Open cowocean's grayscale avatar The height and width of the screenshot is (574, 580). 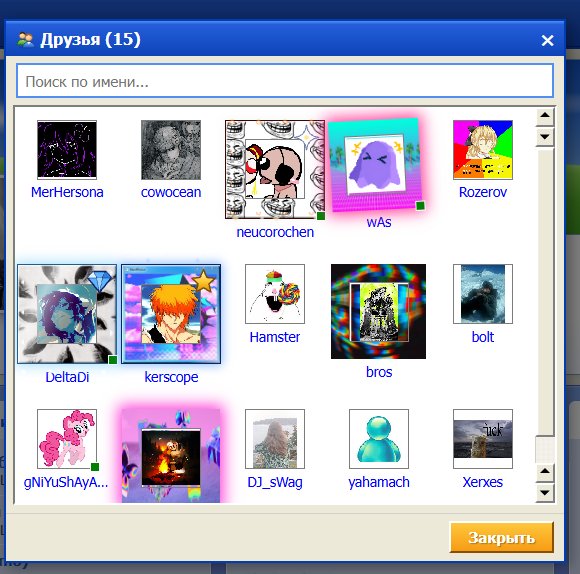(x=171, y=150)
